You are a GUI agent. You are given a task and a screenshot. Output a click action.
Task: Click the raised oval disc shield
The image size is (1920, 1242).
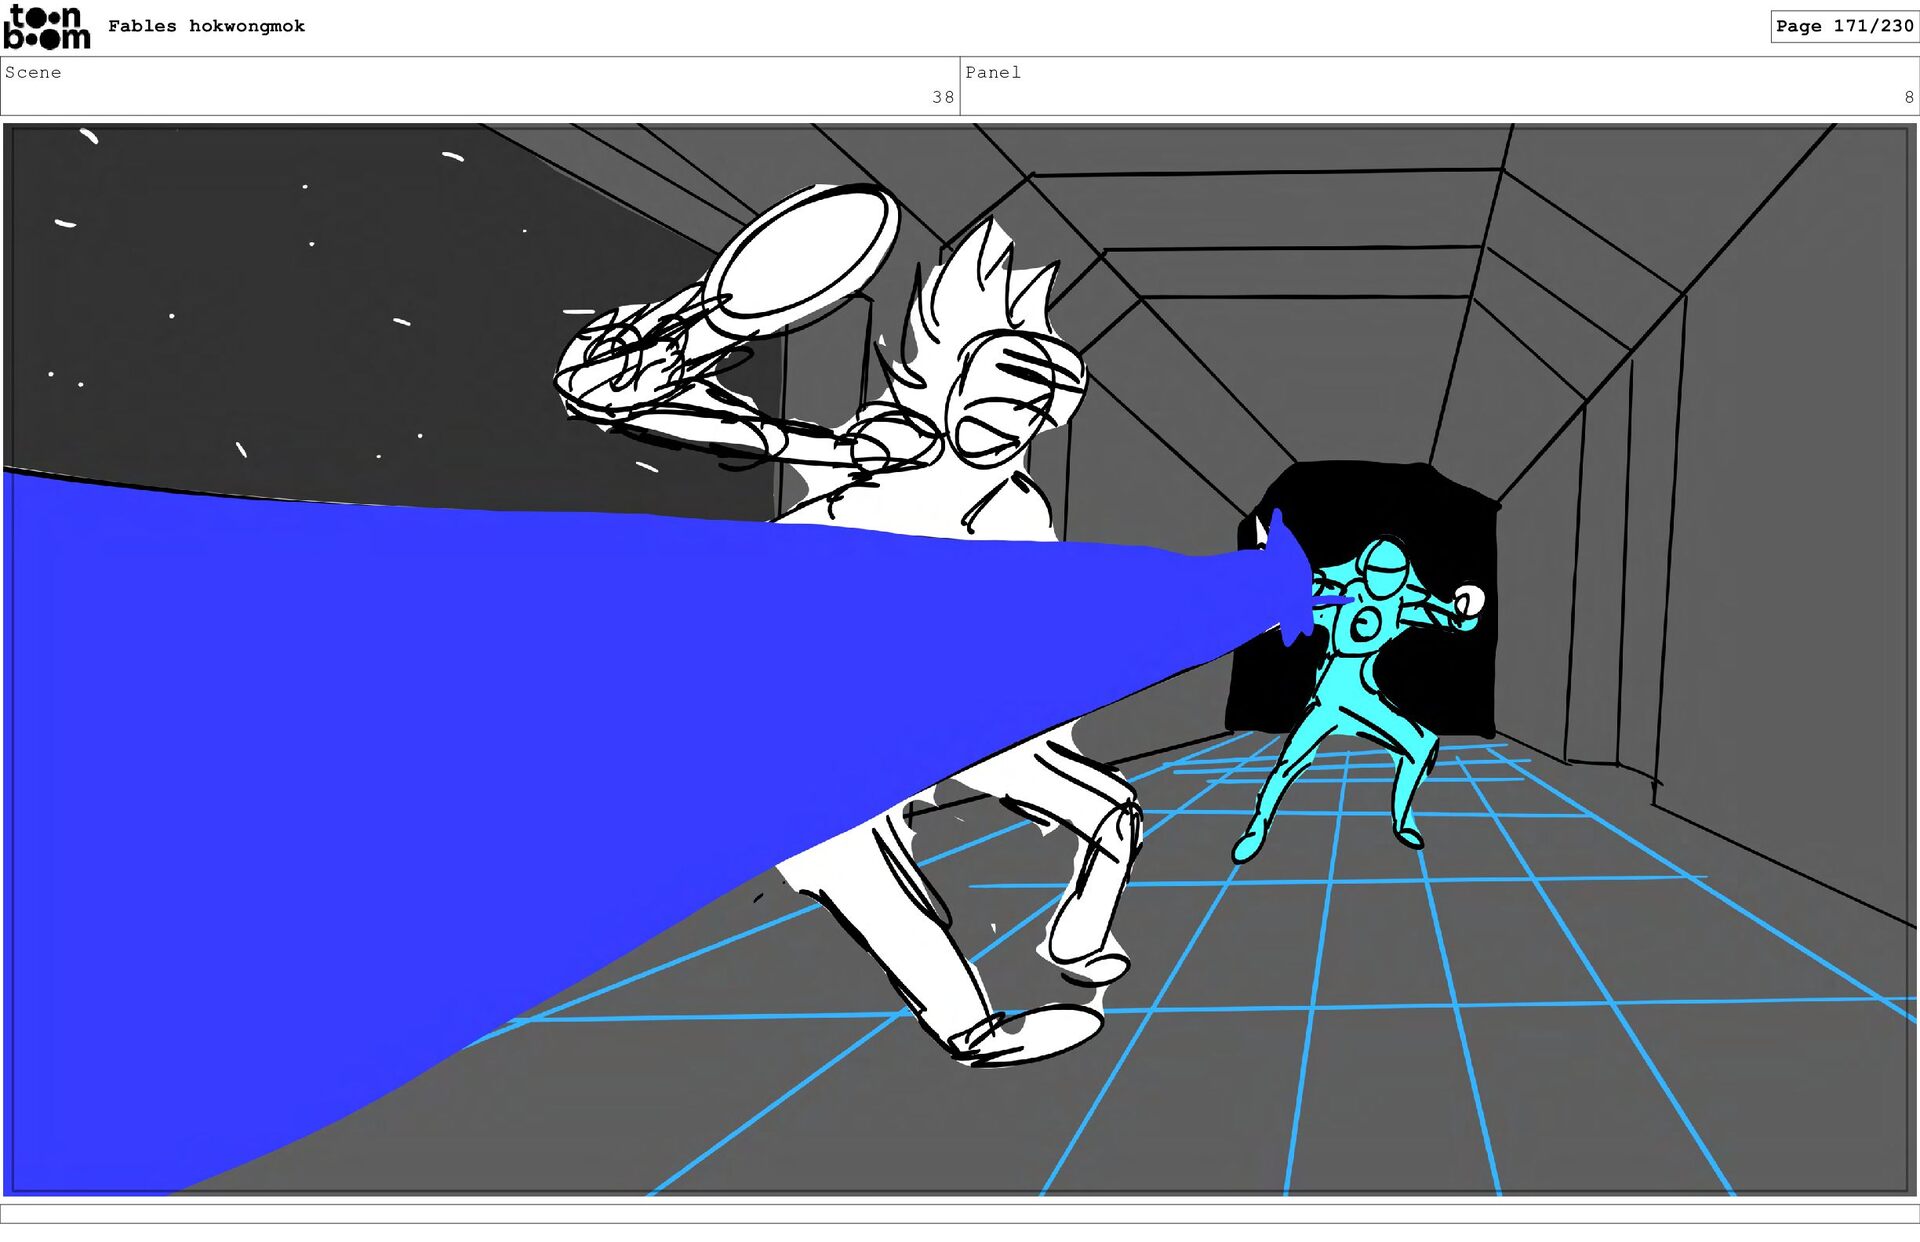pos(805,255)
